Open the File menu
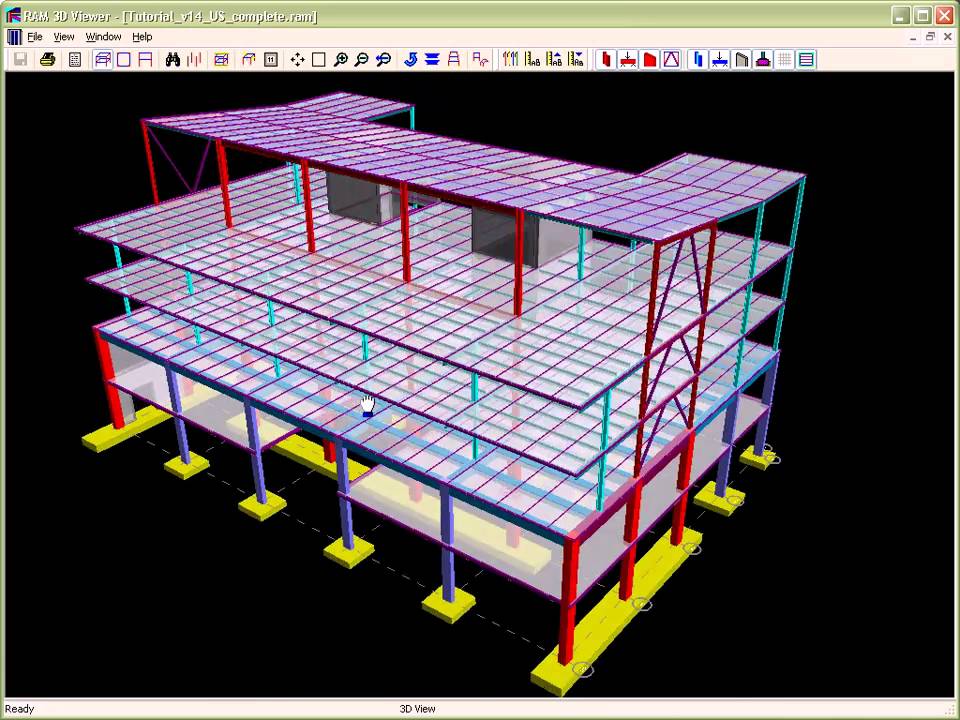 coord(35,37)
